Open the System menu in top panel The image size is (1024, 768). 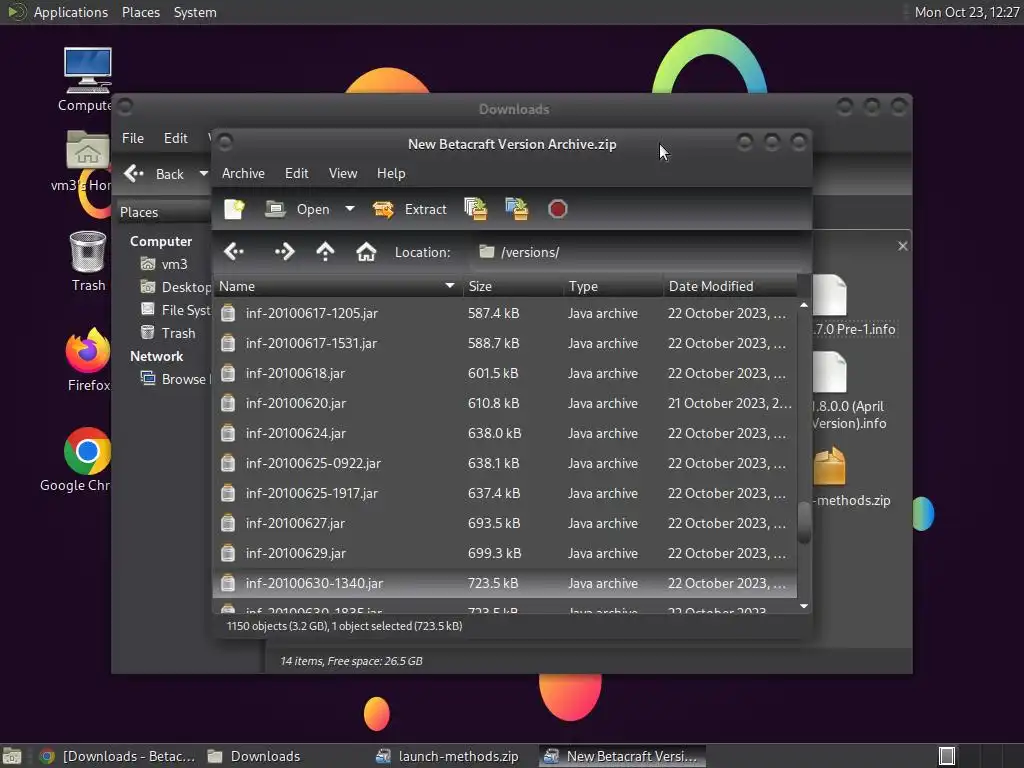(195, 12)
